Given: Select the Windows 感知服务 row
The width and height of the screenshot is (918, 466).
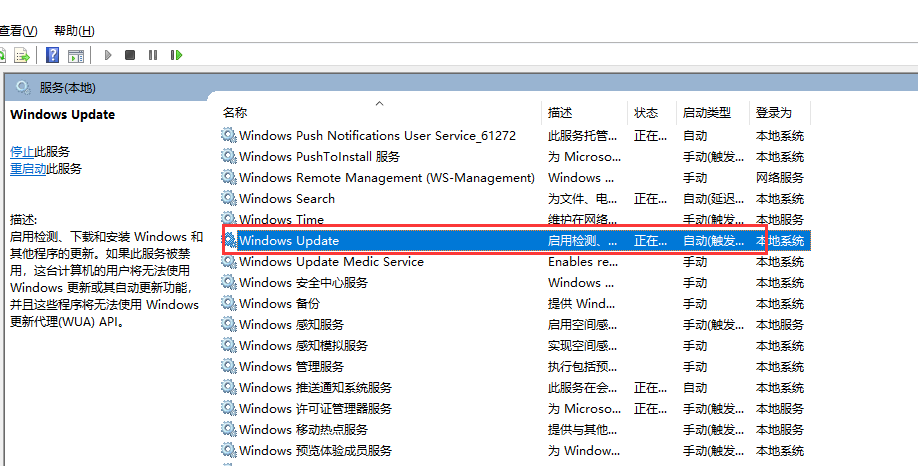Looking at the screenshot, I should [515, 324].
